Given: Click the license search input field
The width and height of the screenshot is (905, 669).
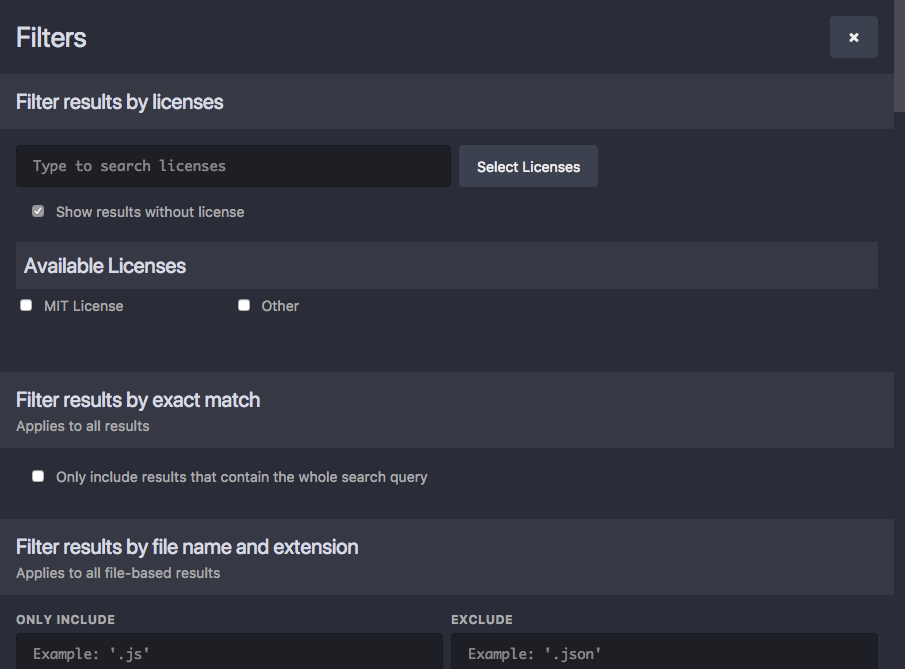Looking at the screenshot, I should tap(233, 166).
